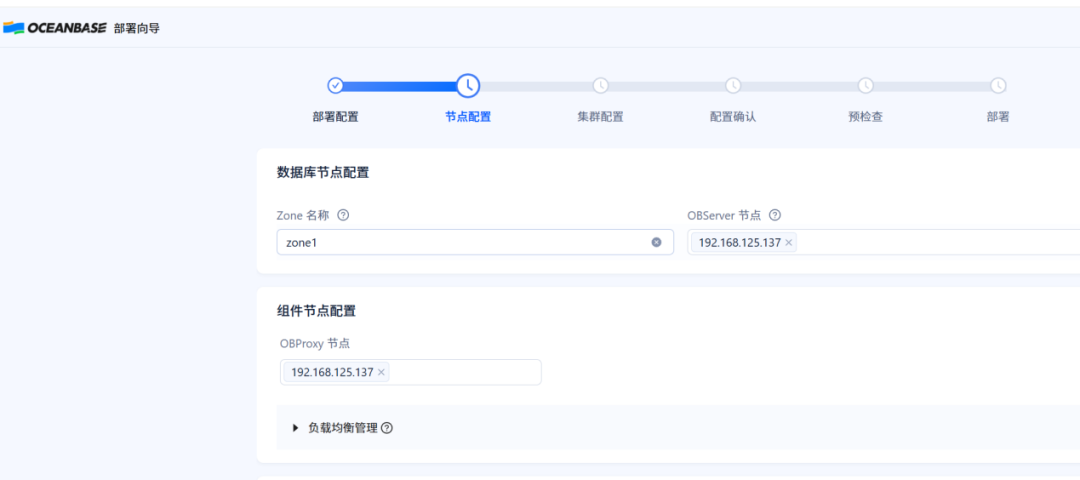Click the Zone 名称 label
1080x480 pixels.
coord(305,215)
